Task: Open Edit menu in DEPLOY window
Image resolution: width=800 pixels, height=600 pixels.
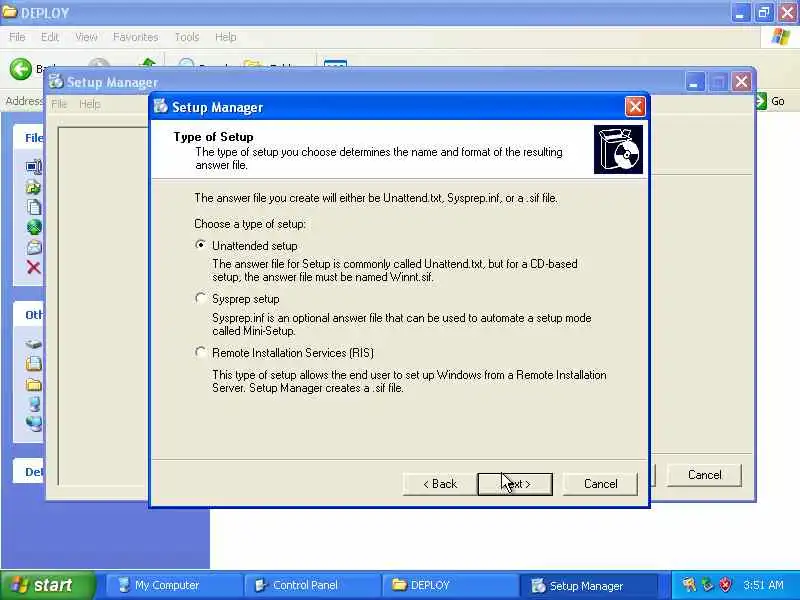Action: (x=49, y=37)
